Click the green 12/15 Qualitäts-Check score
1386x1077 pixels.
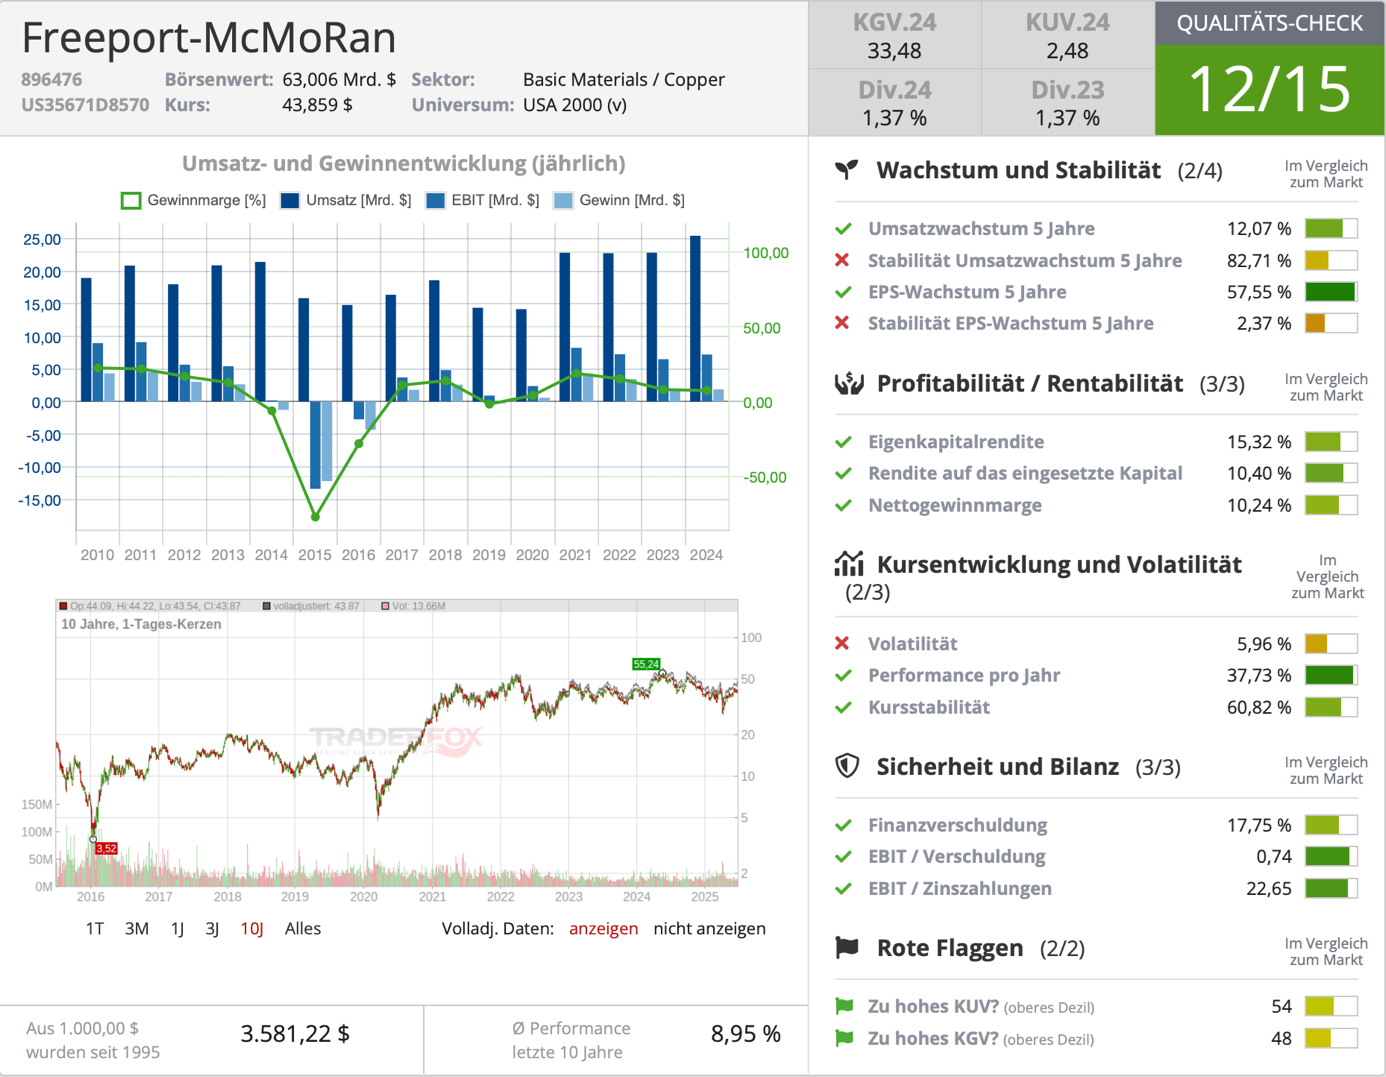(x=1270, y=90)
